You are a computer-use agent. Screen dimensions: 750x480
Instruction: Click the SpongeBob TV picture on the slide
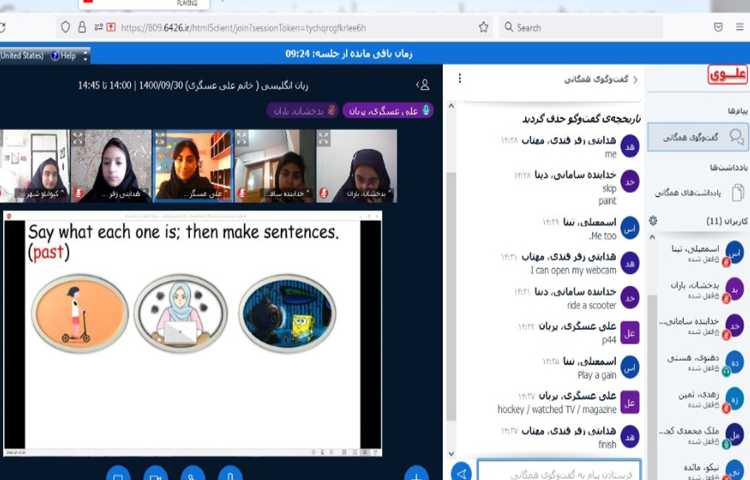[287, 313]
